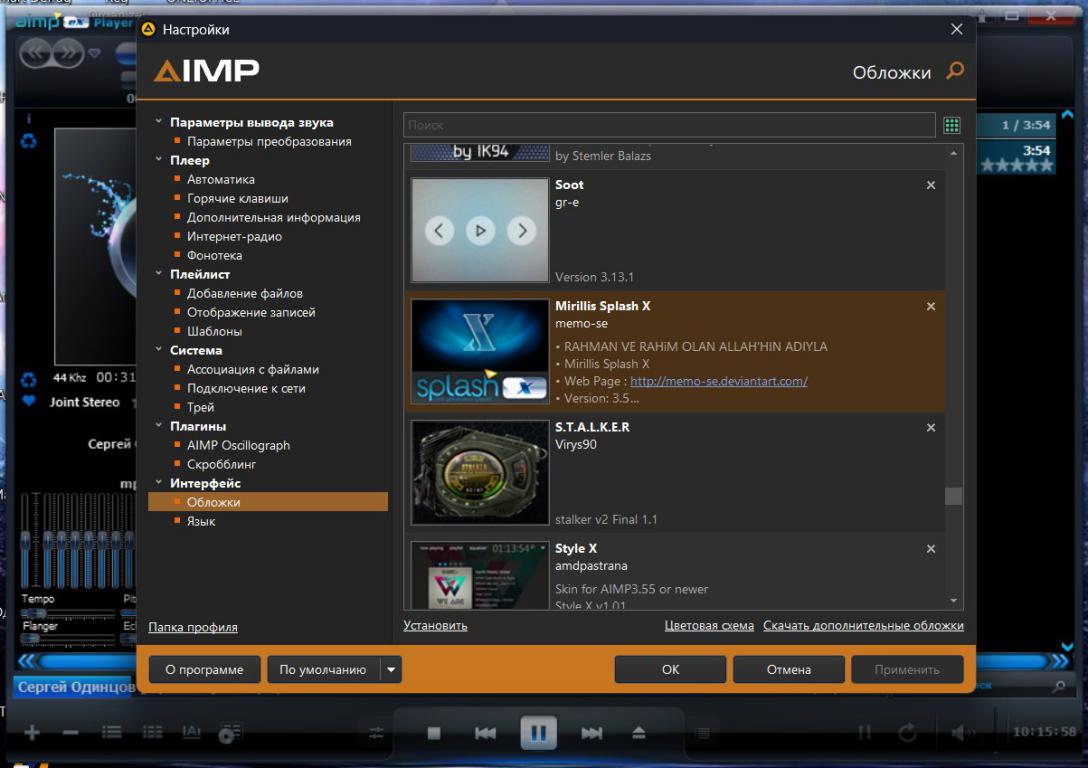This screenshot has height=768, width=1088.
Task: Select the S.T.A.L.K.E.R skin thumbnail
Action: point(480,473)
